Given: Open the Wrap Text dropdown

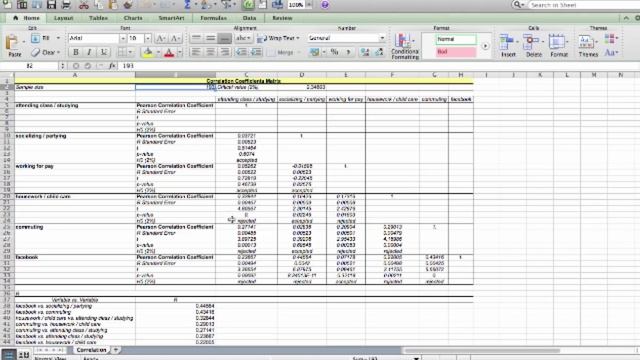Looking at the screenshot, I should pos(298,38).
